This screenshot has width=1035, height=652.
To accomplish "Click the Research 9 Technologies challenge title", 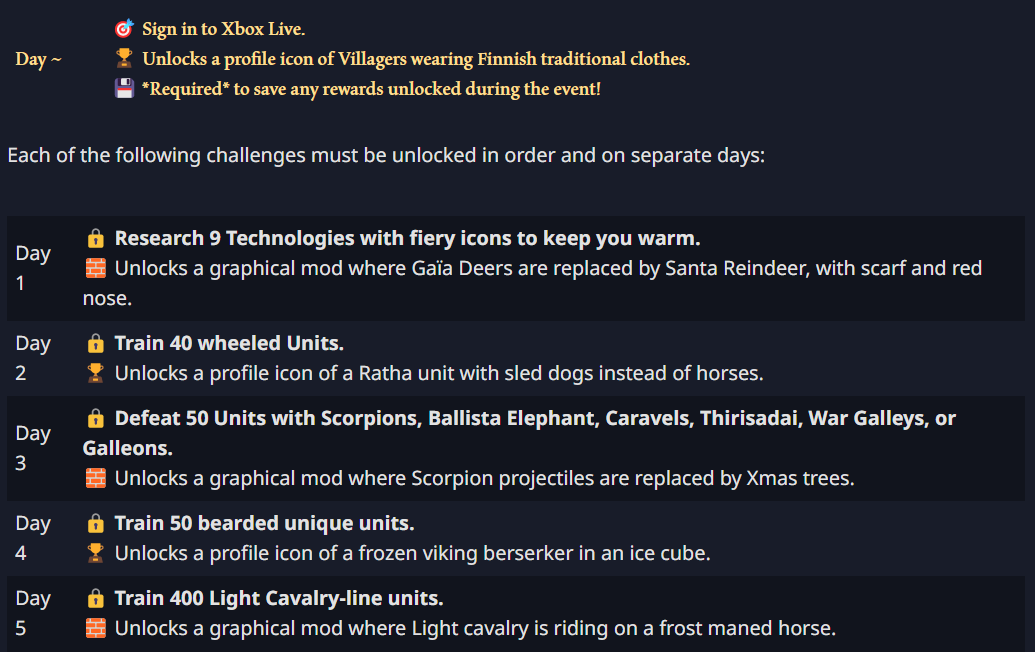I will (x=407, y=239).
